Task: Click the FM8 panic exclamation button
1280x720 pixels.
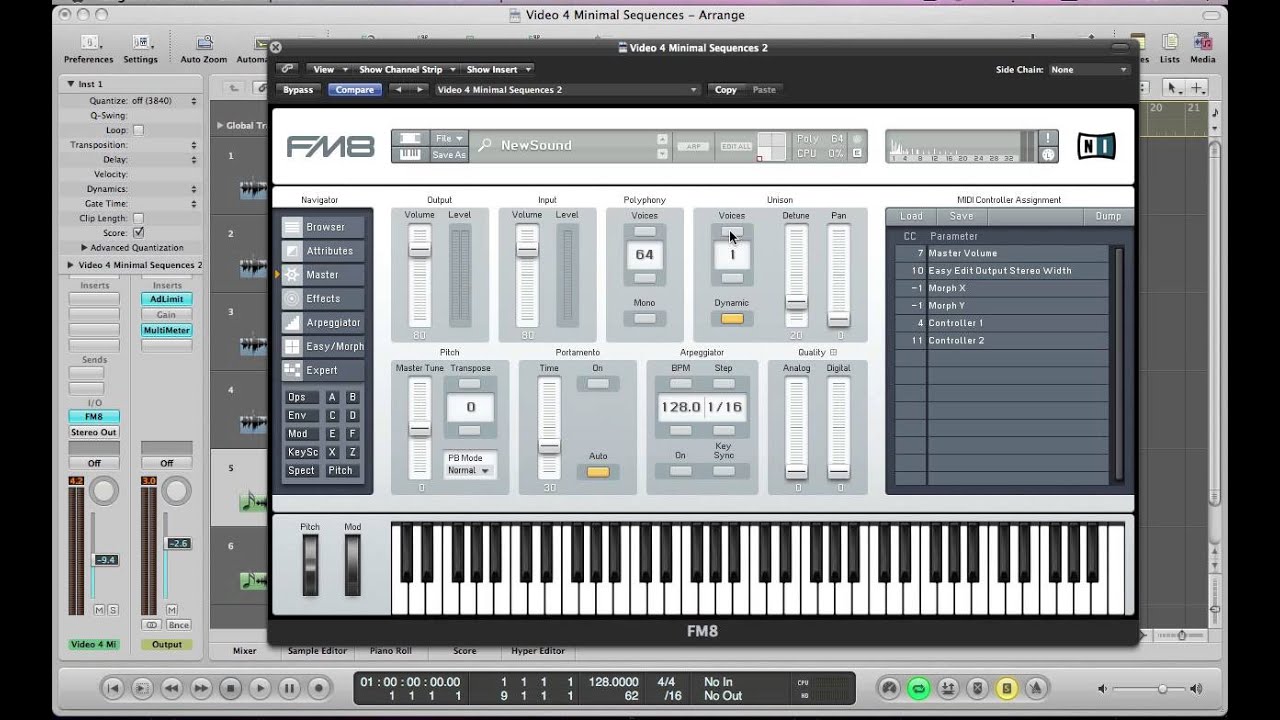Action: point(1048,138)
